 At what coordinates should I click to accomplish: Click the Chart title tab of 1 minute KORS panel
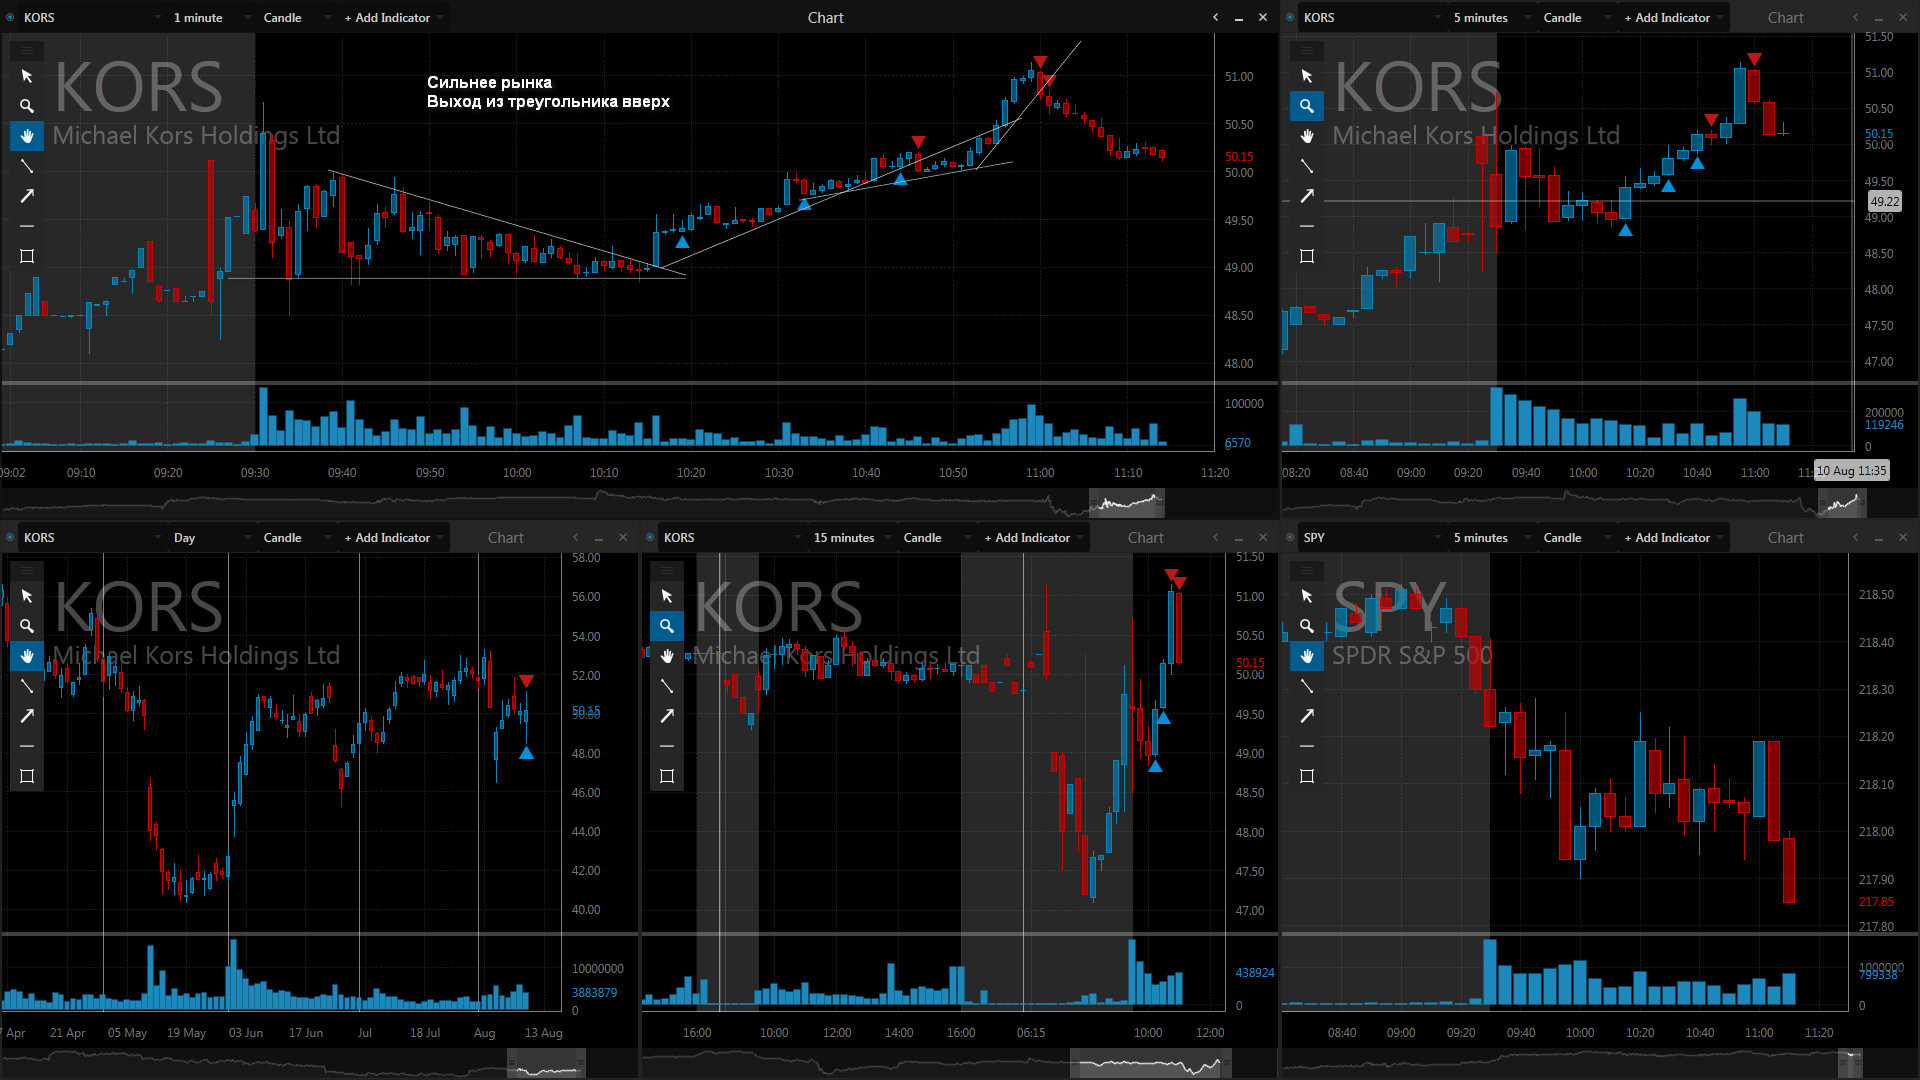(825, 17)
